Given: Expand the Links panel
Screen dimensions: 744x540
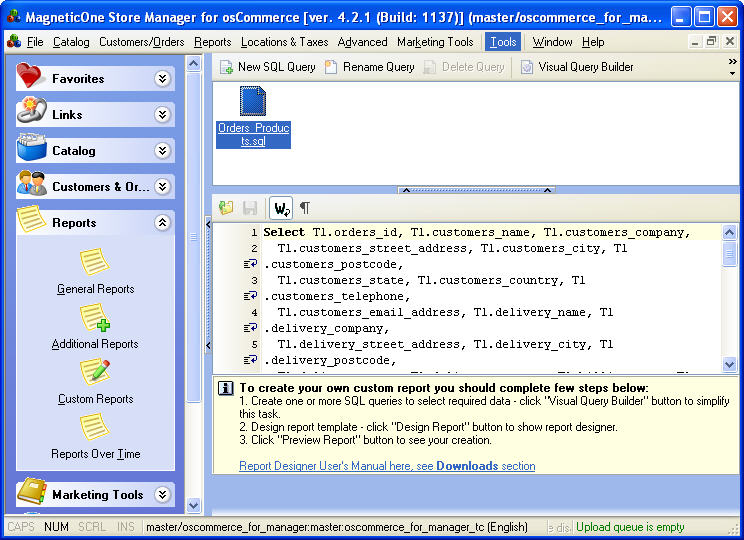Looking at the screenshot, I should point(162,114).
